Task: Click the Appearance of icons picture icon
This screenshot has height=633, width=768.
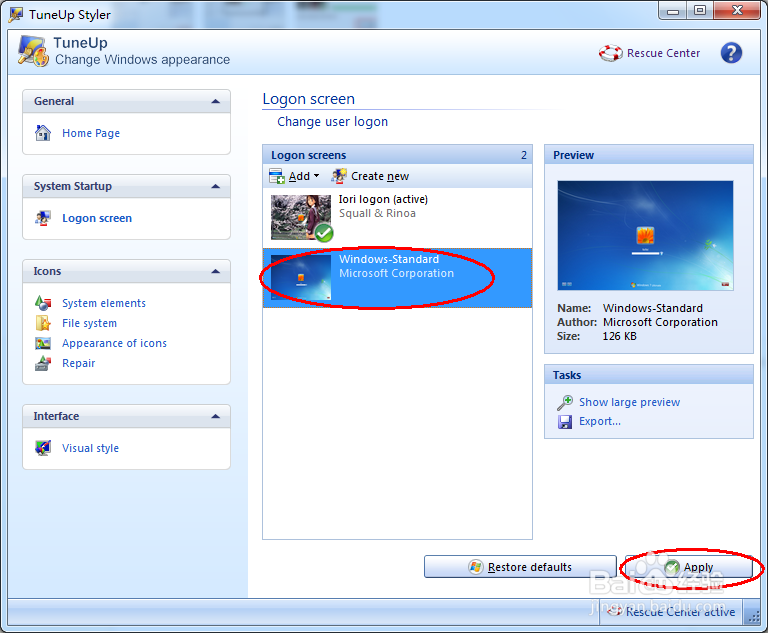Action: click(x=43, y=343)
